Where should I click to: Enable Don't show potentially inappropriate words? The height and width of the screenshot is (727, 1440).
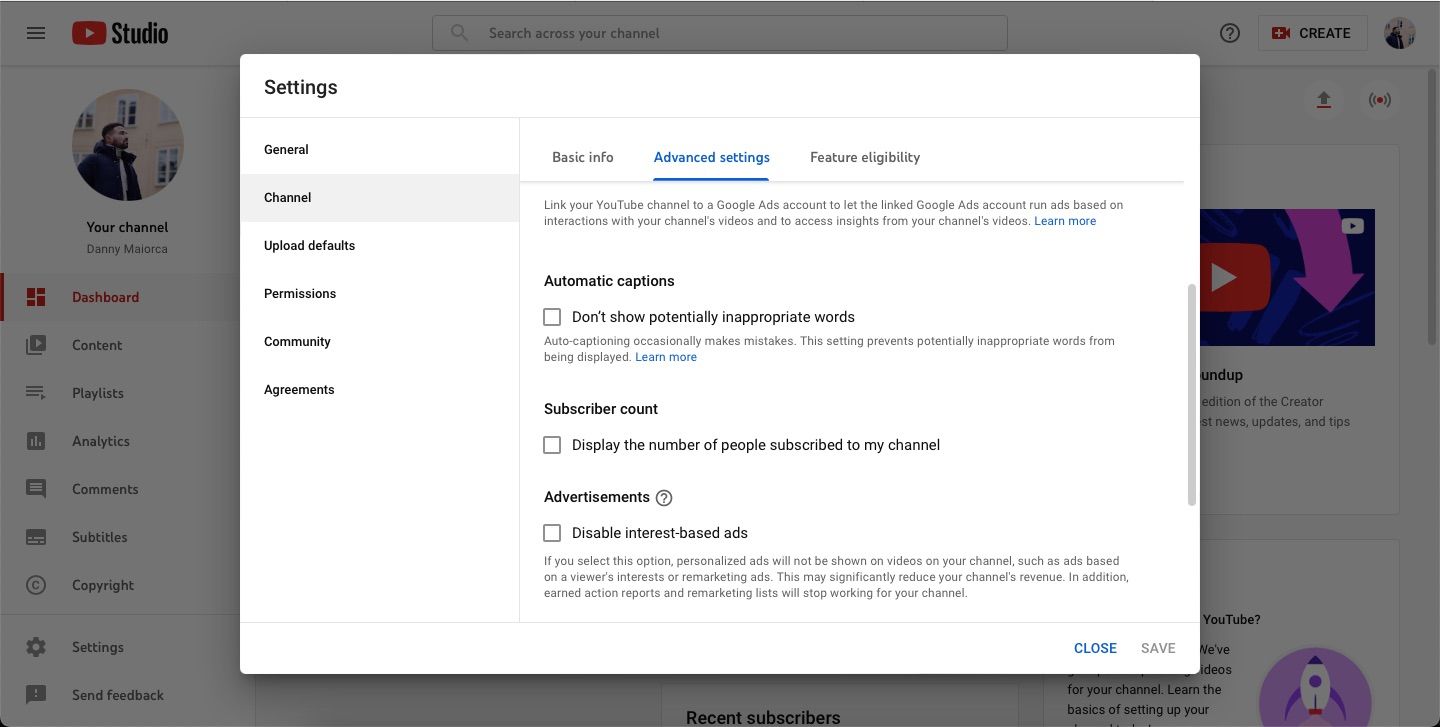click(552, 317)
